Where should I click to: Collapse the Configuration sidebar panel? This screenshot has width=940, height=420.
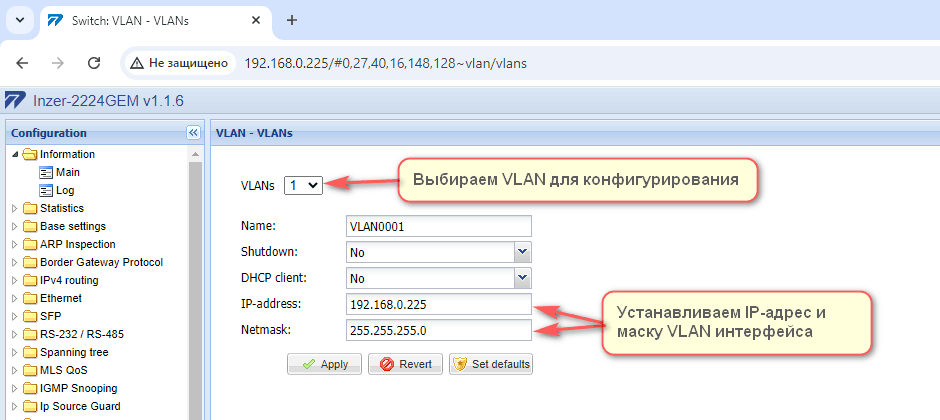(194, 133)
